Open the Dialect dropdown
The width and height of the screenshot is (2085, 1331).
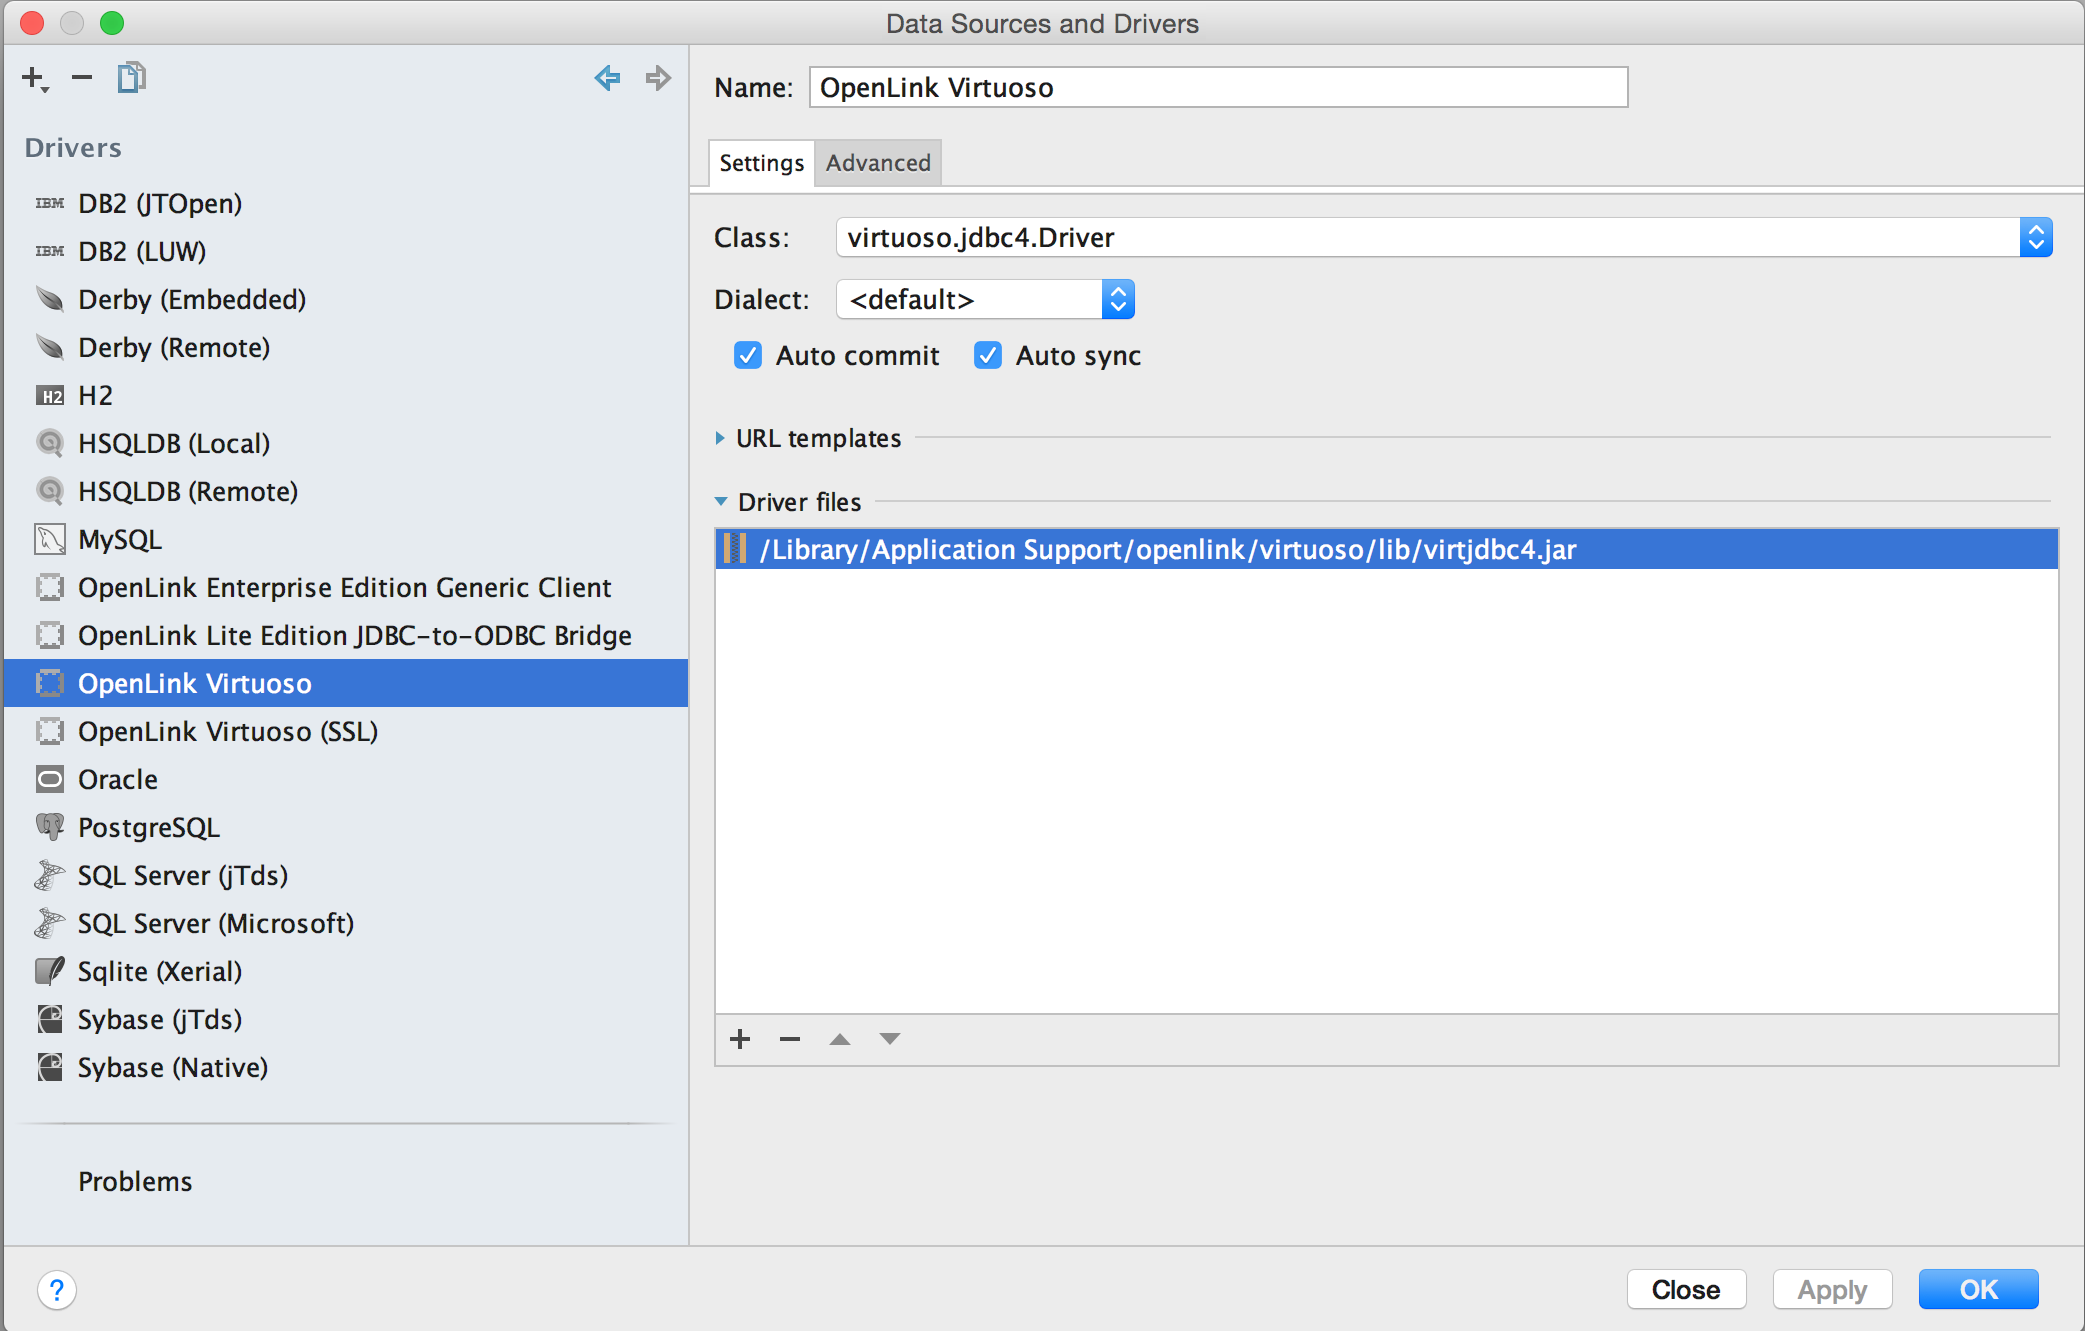(1118, 299)
